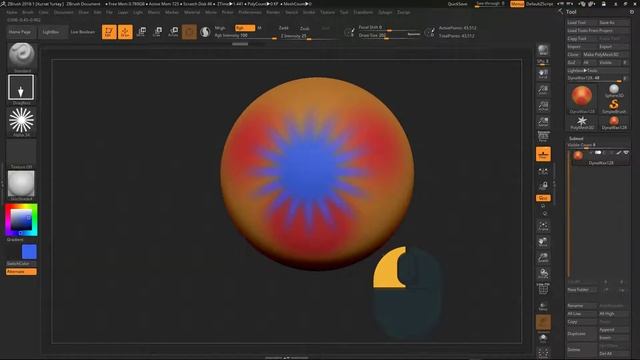Image resolution: width=640 pixels, height=360 pixels.
Task: Click the SwitchColor button
Action: coord(21,264)
